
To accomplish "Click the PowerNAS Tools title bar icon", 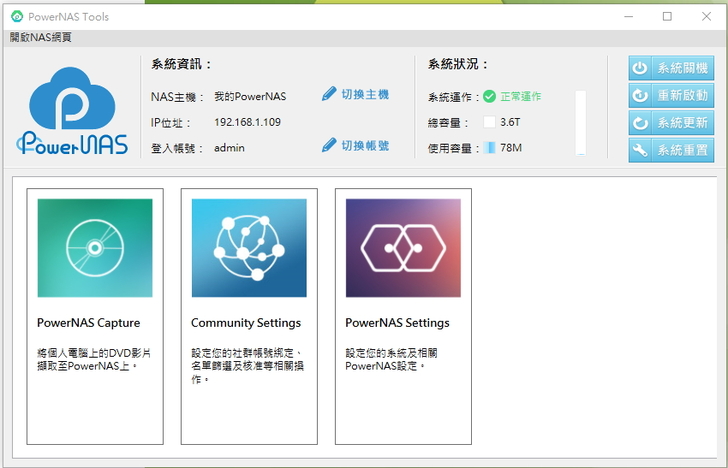I will click(17, 16).
